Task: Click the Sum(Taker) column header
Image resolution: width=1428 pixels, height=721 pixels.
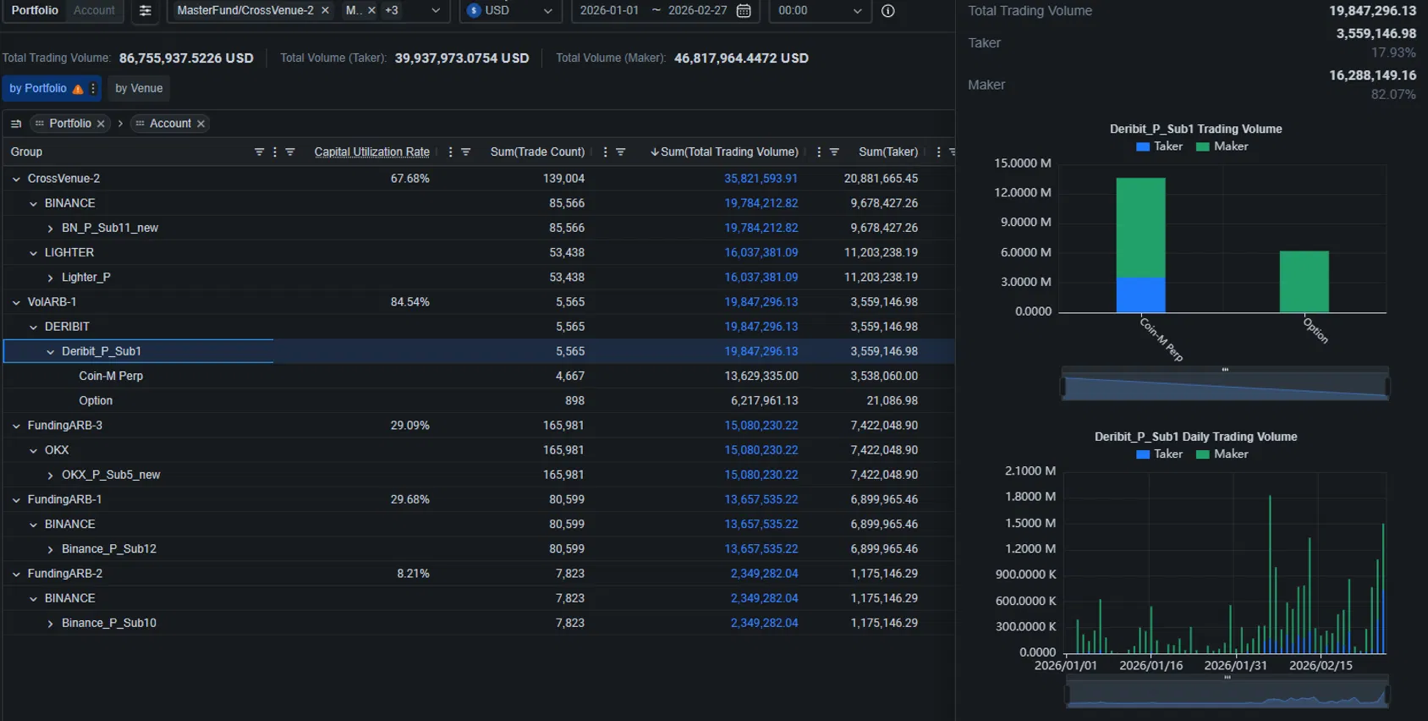Action: (888, 152)
